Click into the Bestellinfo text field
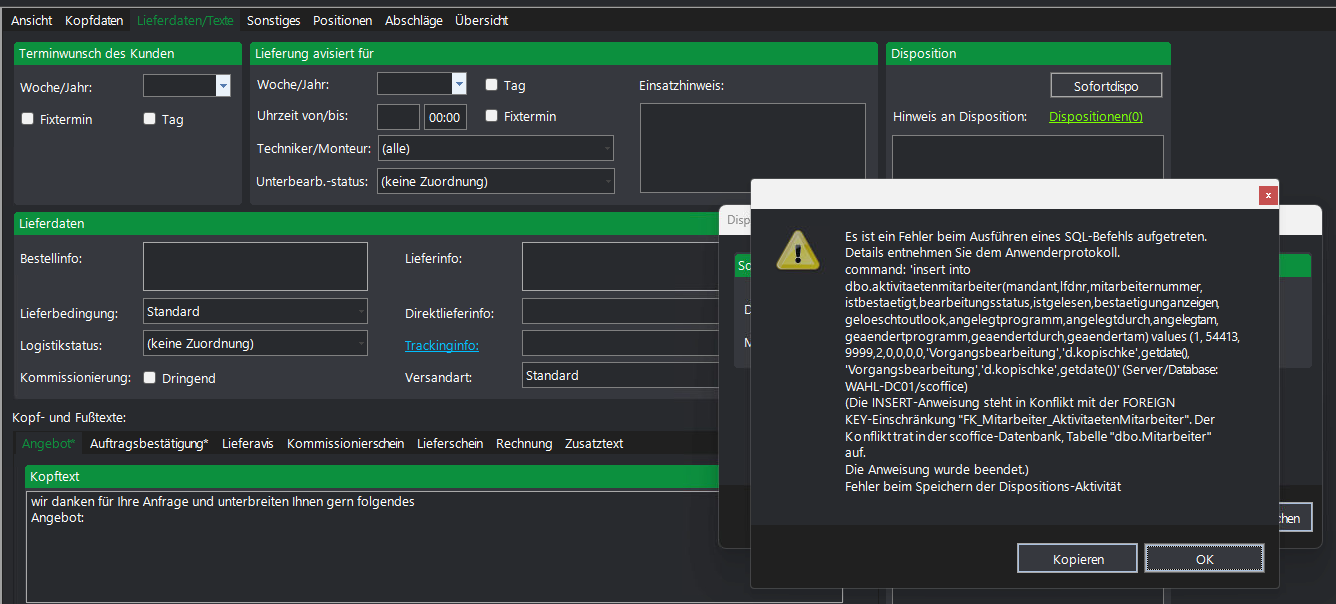 pos(255,267)
